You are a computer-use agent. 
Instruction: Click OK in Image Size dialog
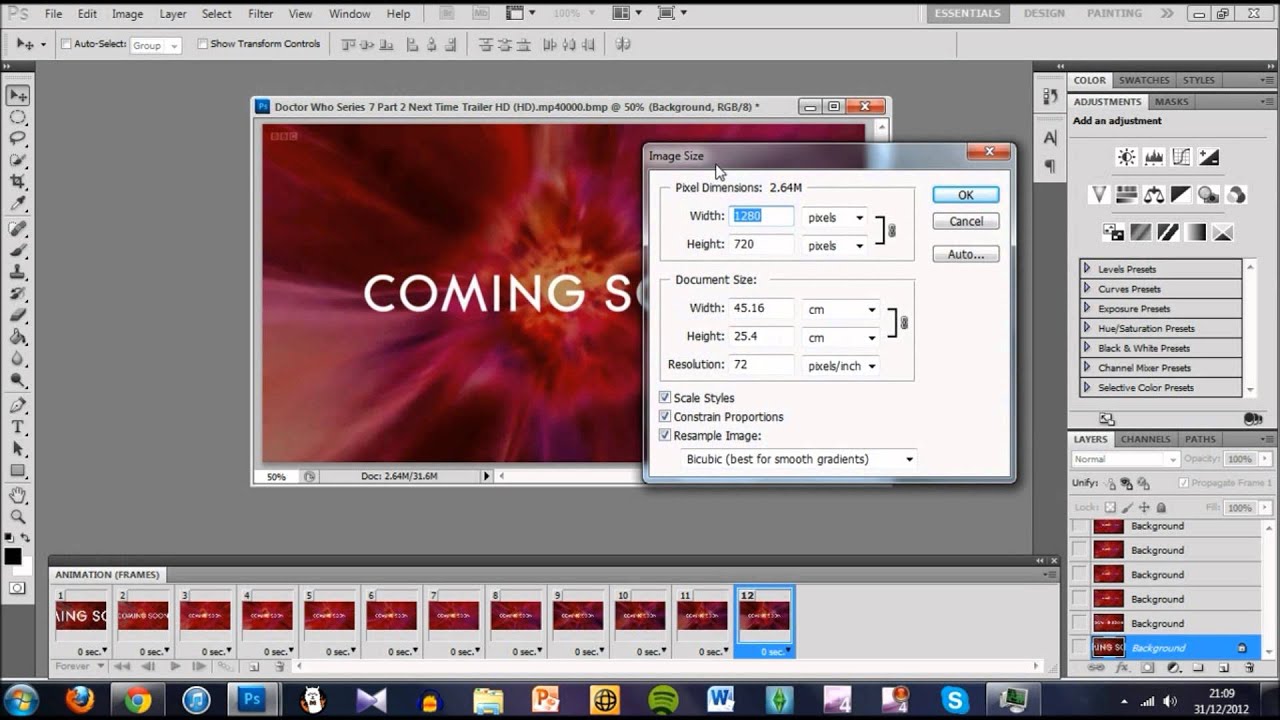click(x=965, y=195)
